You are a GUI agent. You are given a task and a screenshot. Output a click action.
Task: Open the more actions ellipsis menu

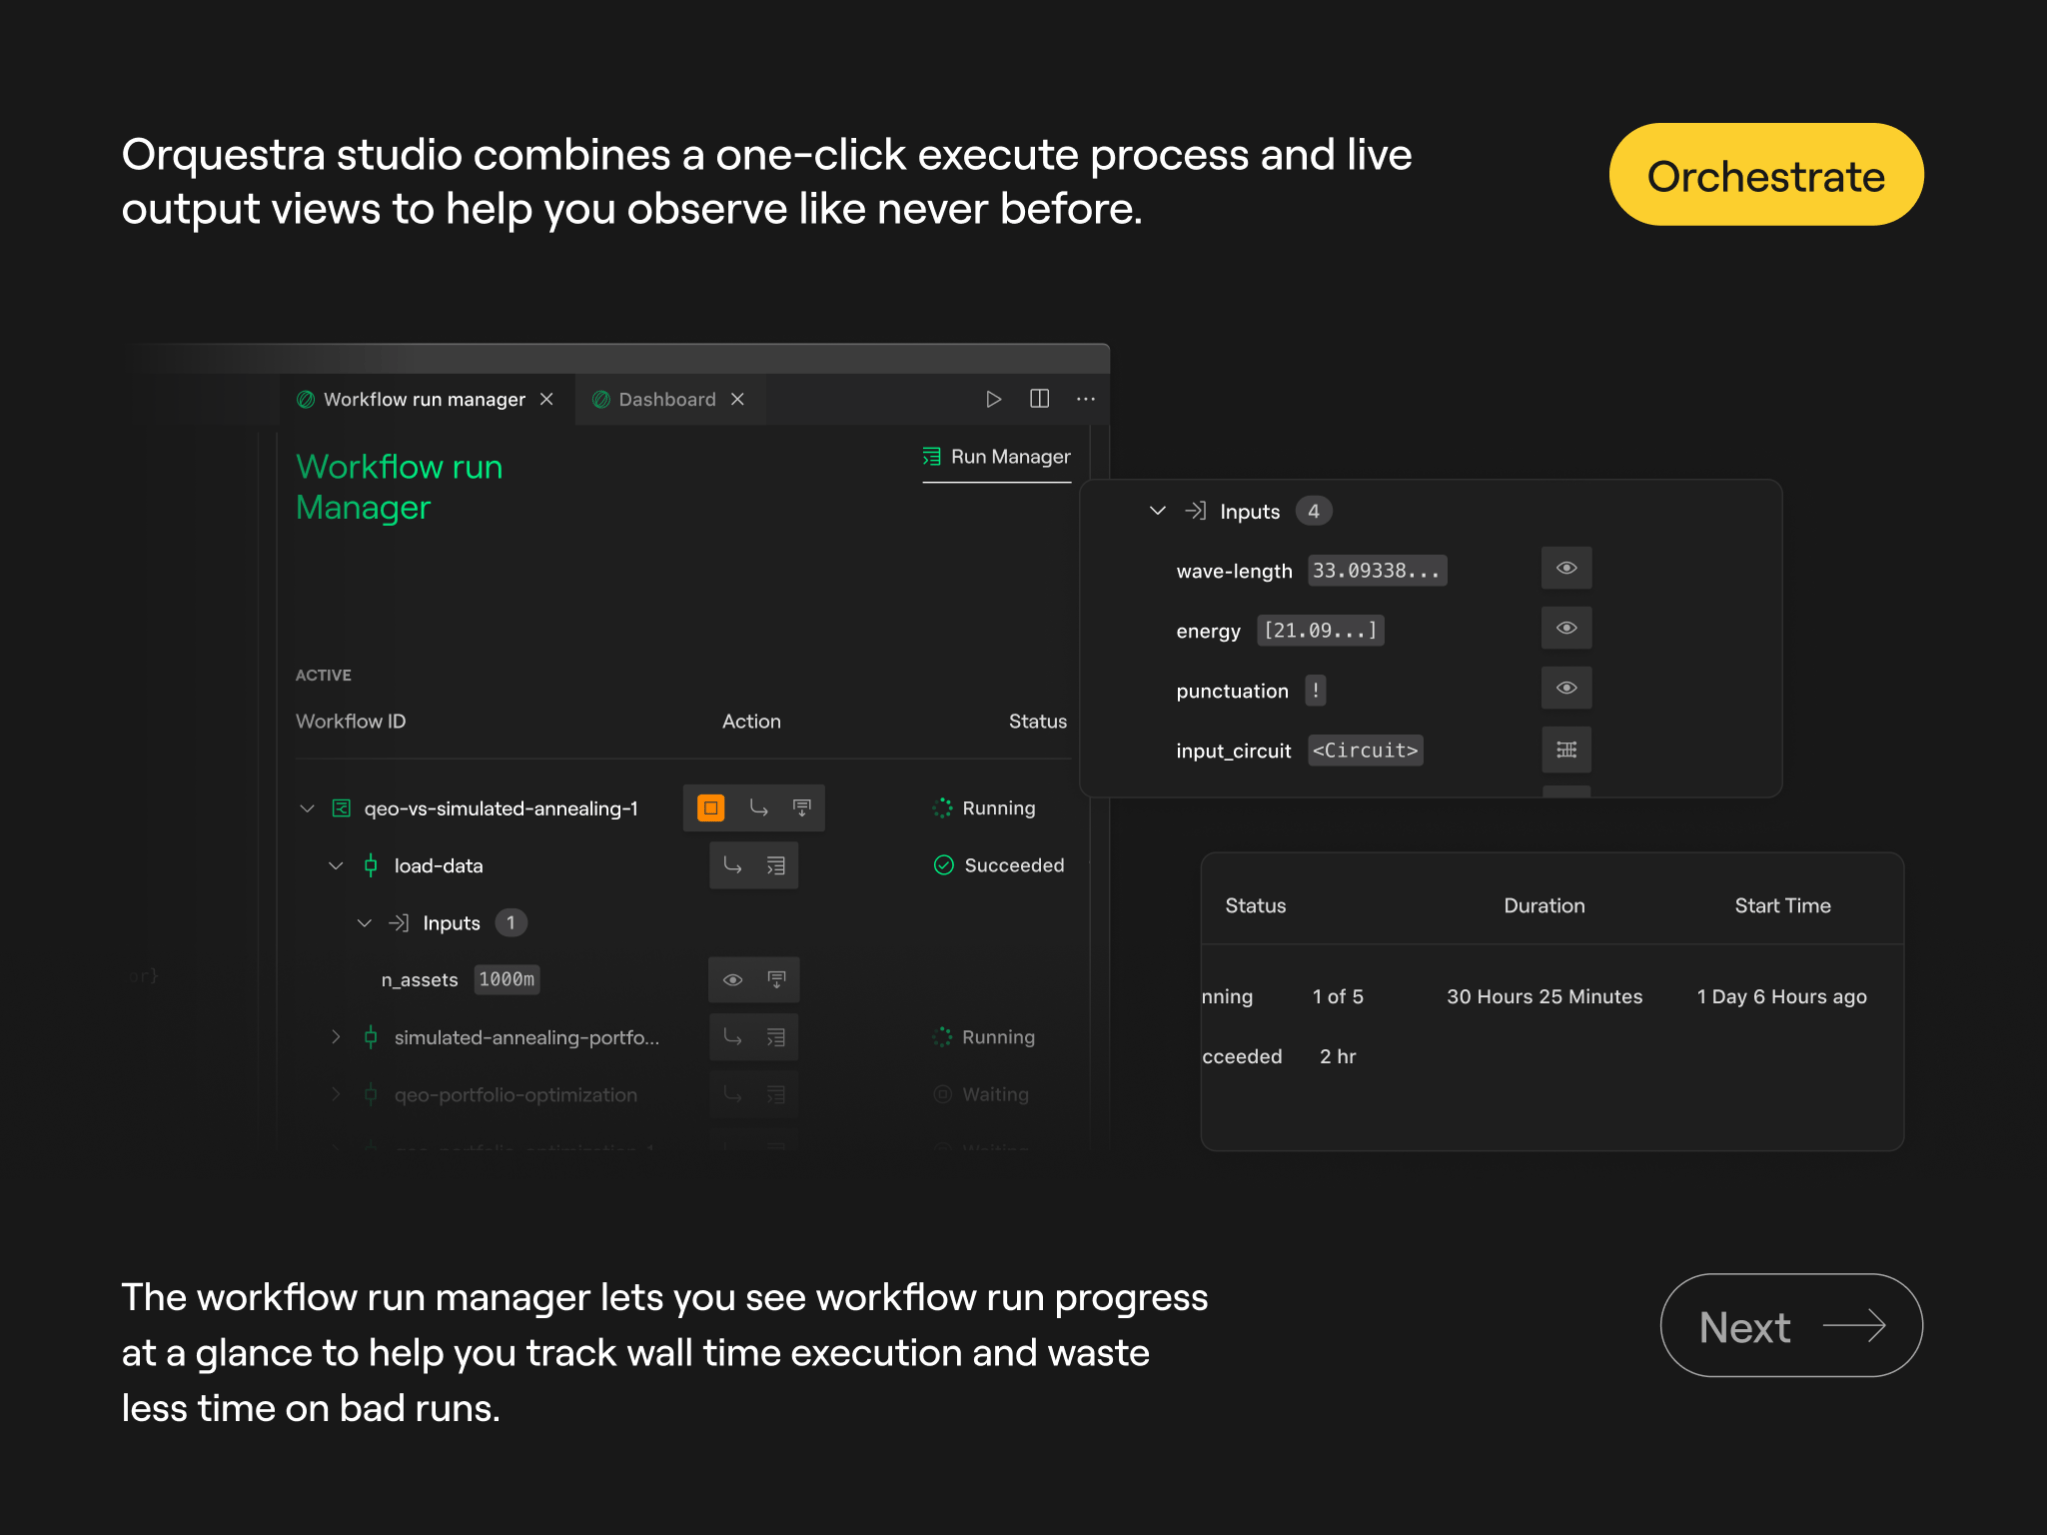point(1086,399)
